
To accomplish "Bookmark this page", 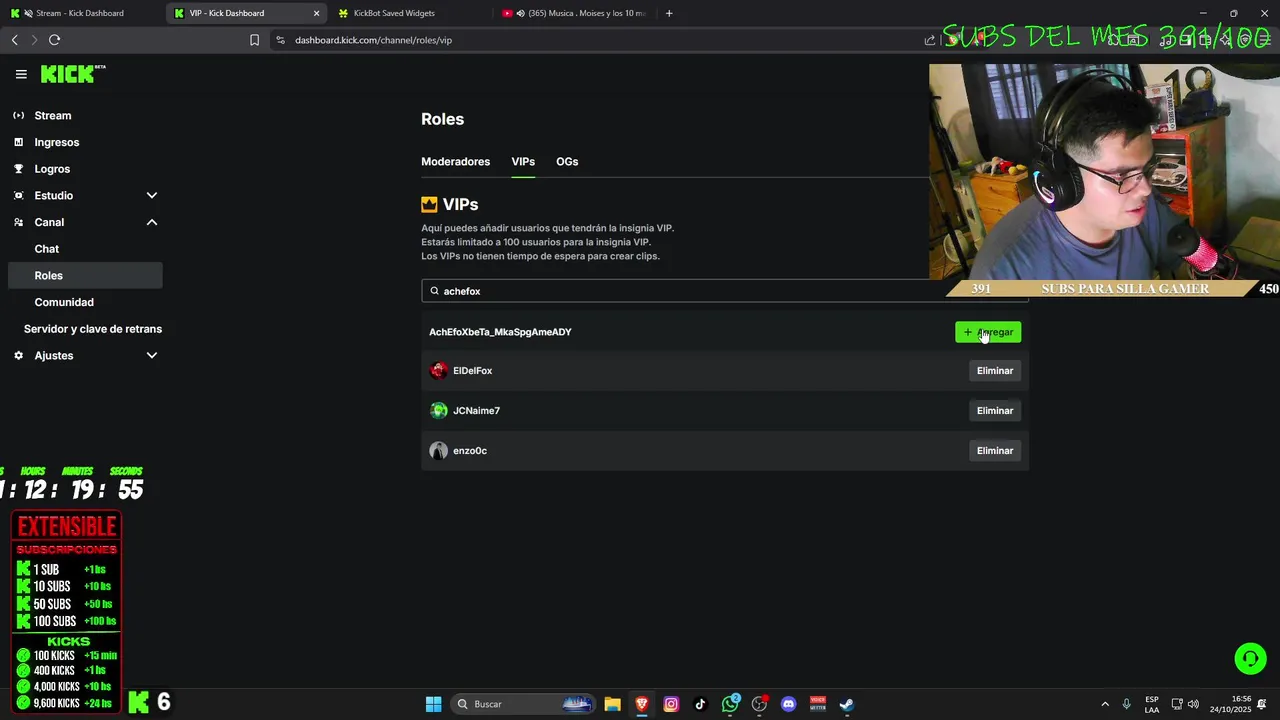I will coord(254,40).
